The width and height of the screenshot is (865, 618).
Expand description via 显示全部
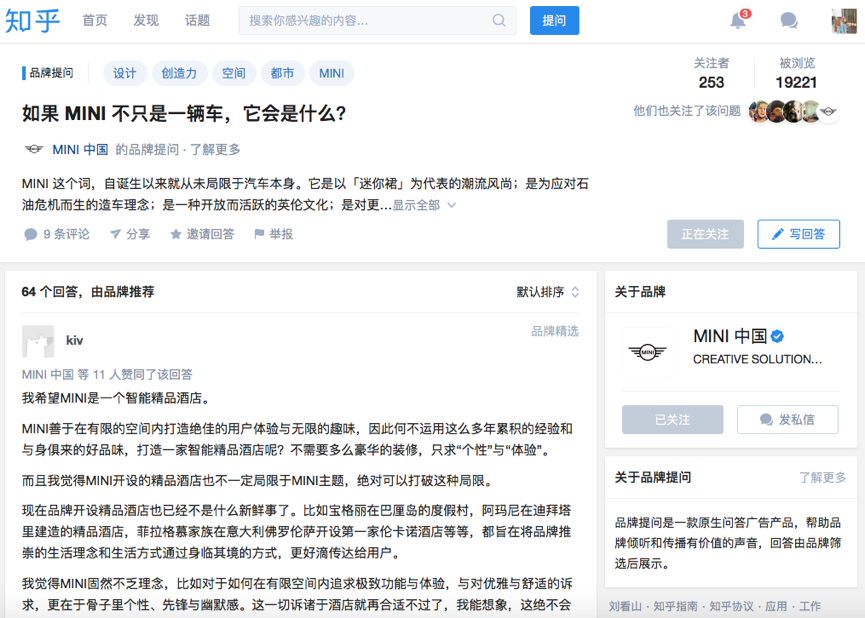pyautogui.click(x=424, y=205)
